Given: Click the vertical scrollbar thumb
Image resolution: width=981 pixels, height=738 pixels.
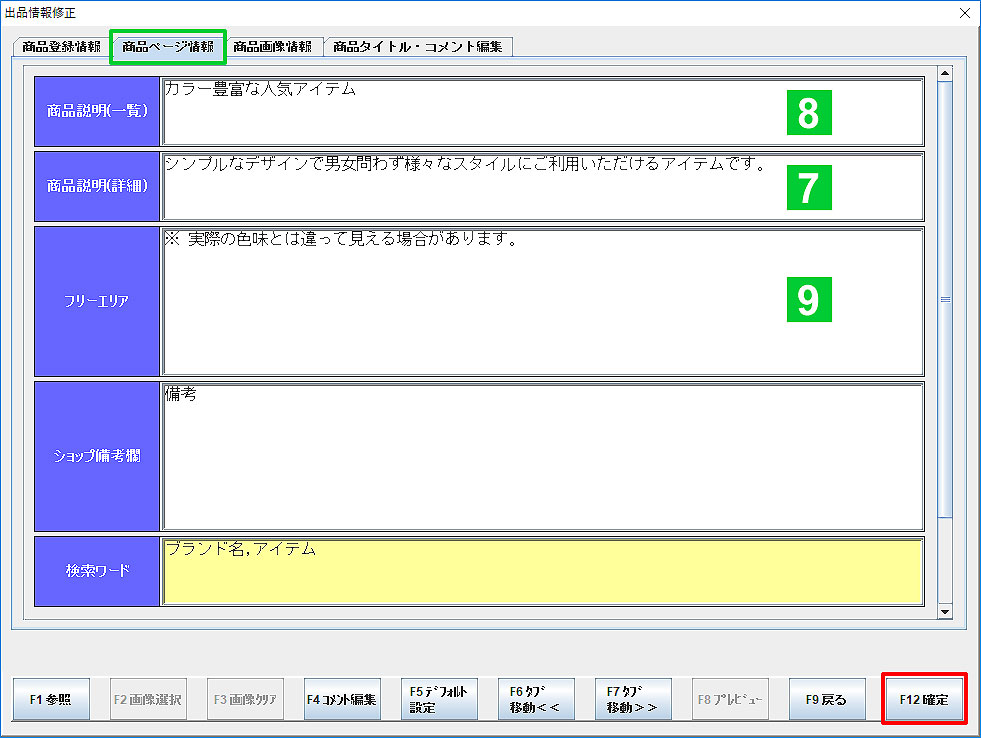Looking at the screenshot, I should 944,300.
